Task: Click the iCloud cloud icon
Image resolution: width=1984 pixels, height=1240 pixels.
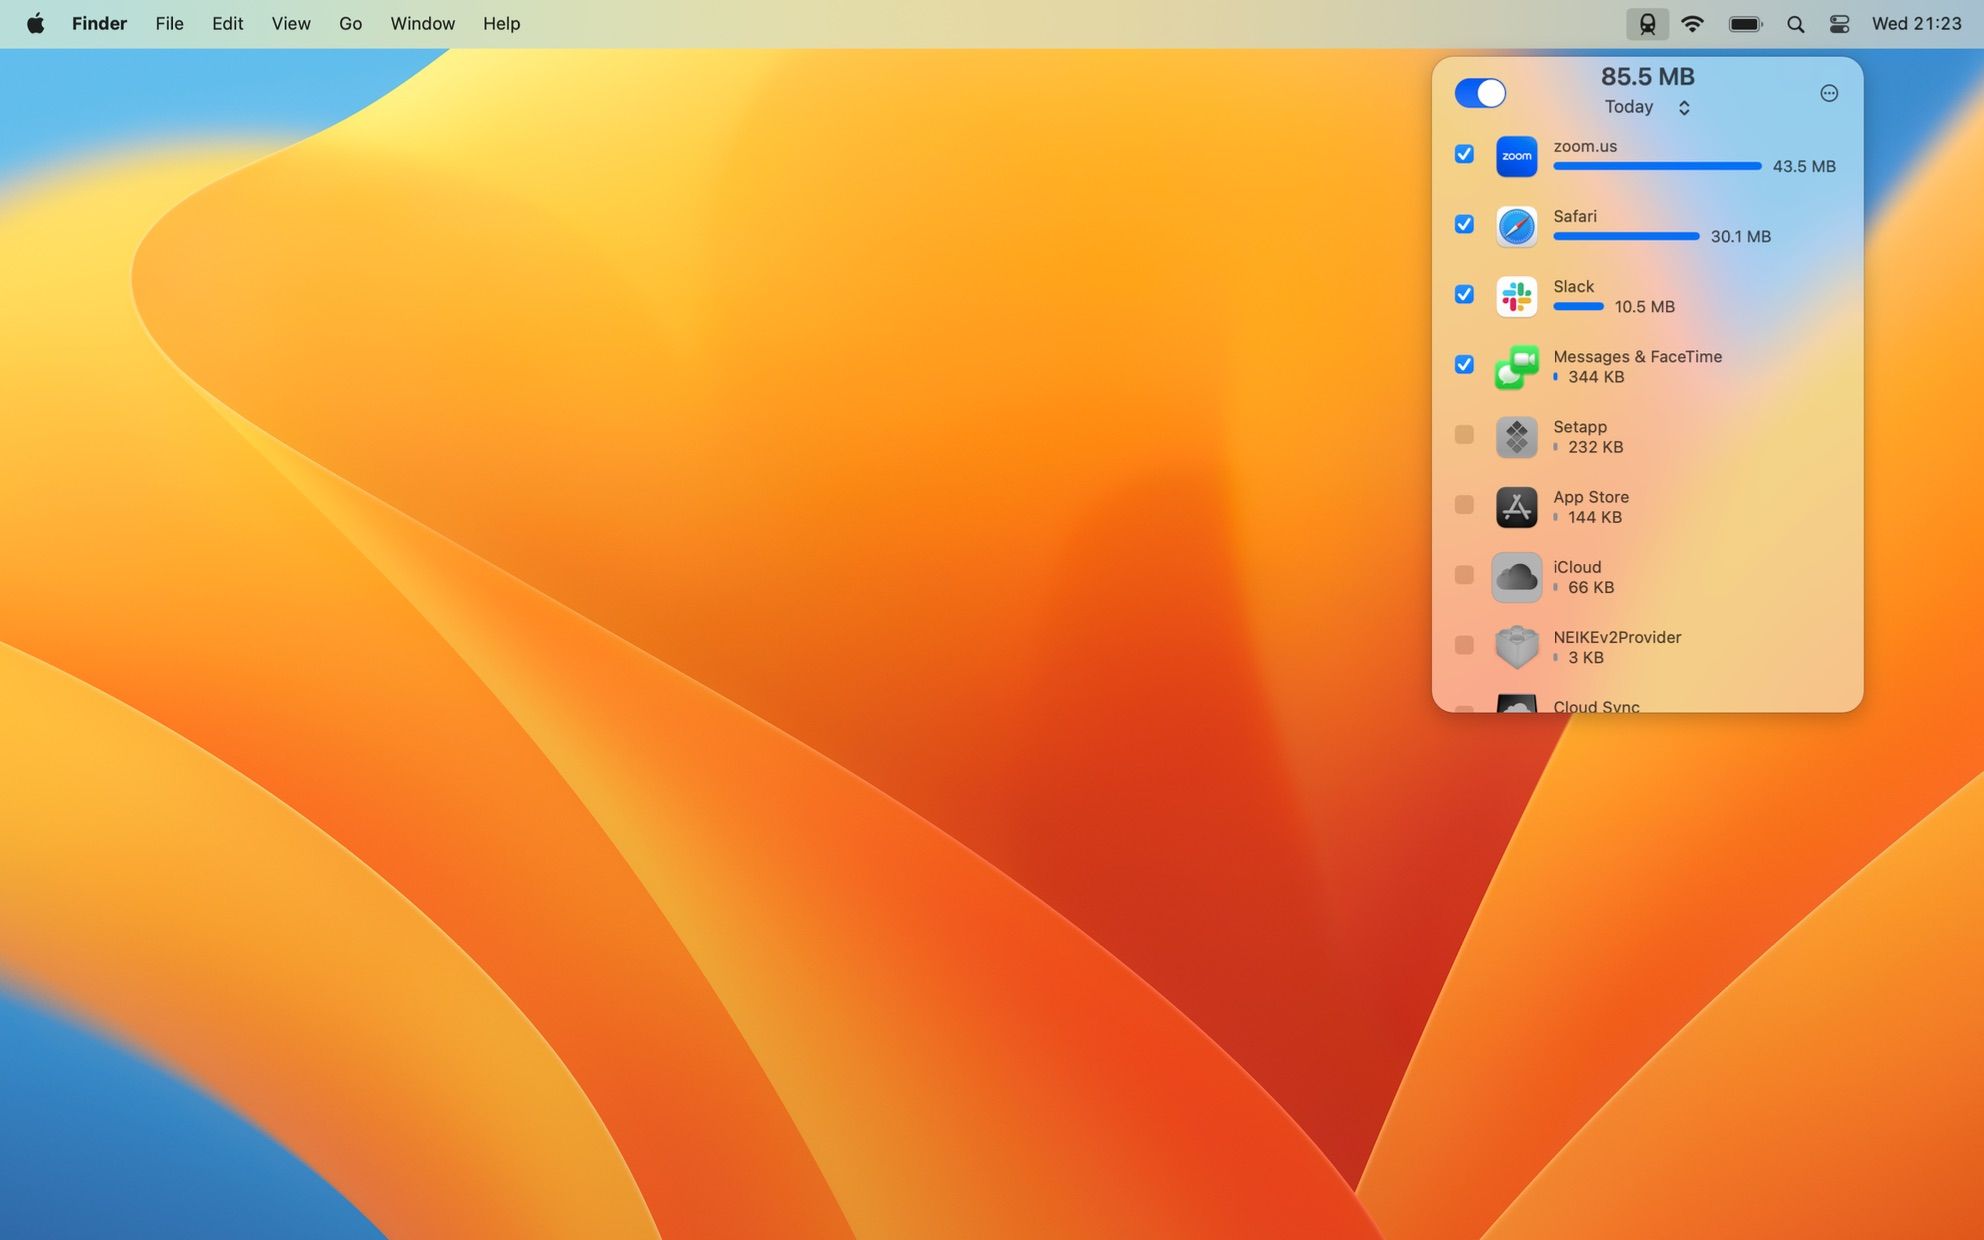Action: coord(1516,577)
